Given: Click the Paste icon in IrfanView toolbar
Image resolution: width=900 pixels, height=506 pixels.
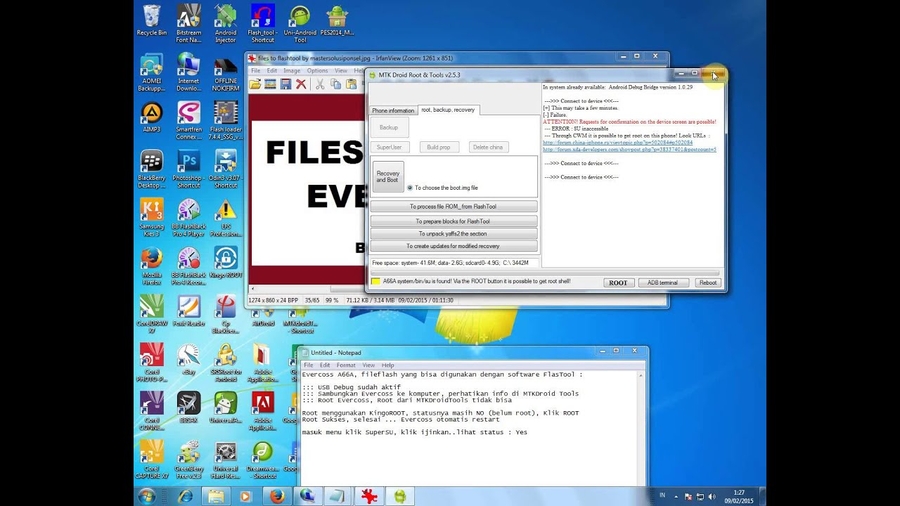Looking at the screenshot, I should [351, 85].
